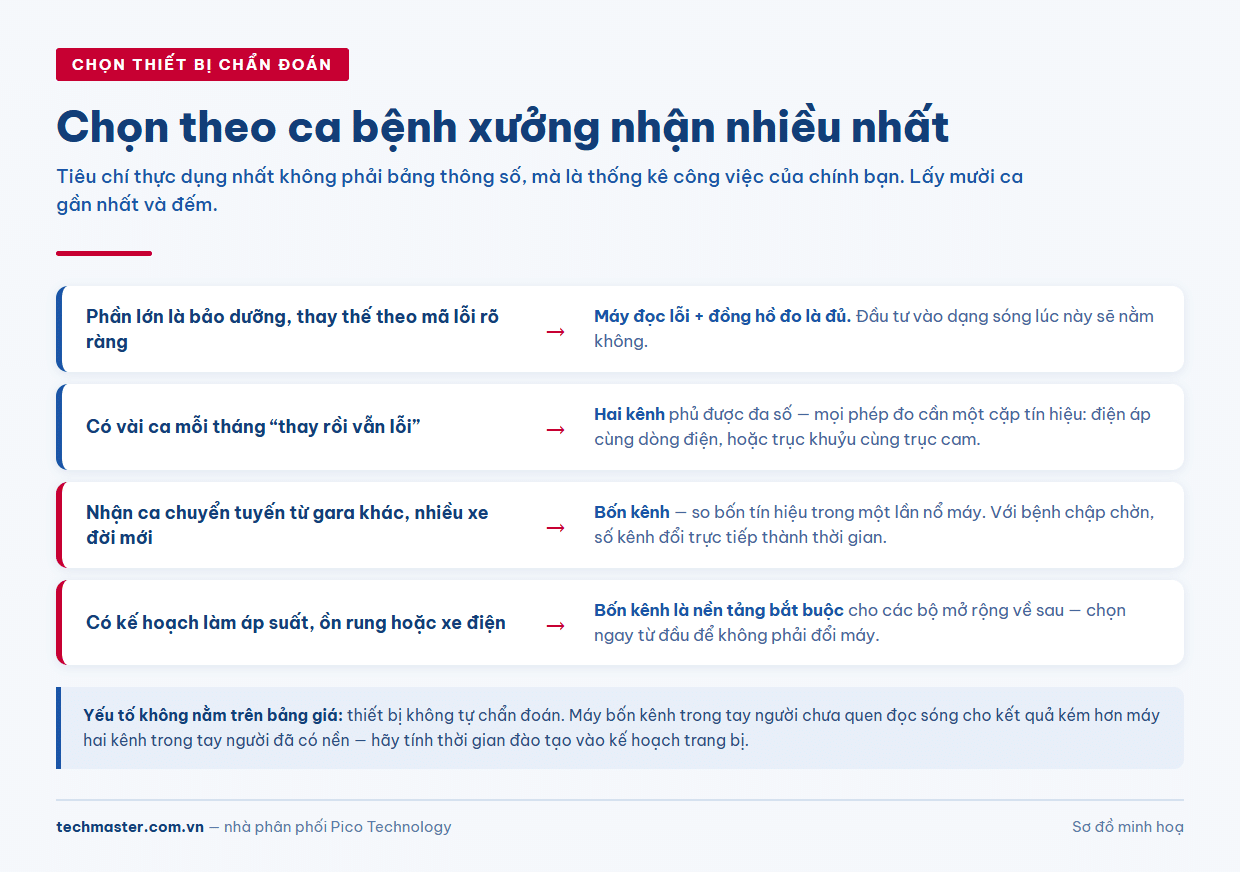
Task: Click 'nhà phân phối Pico Technology' footer text
Action: click(338, 827)
